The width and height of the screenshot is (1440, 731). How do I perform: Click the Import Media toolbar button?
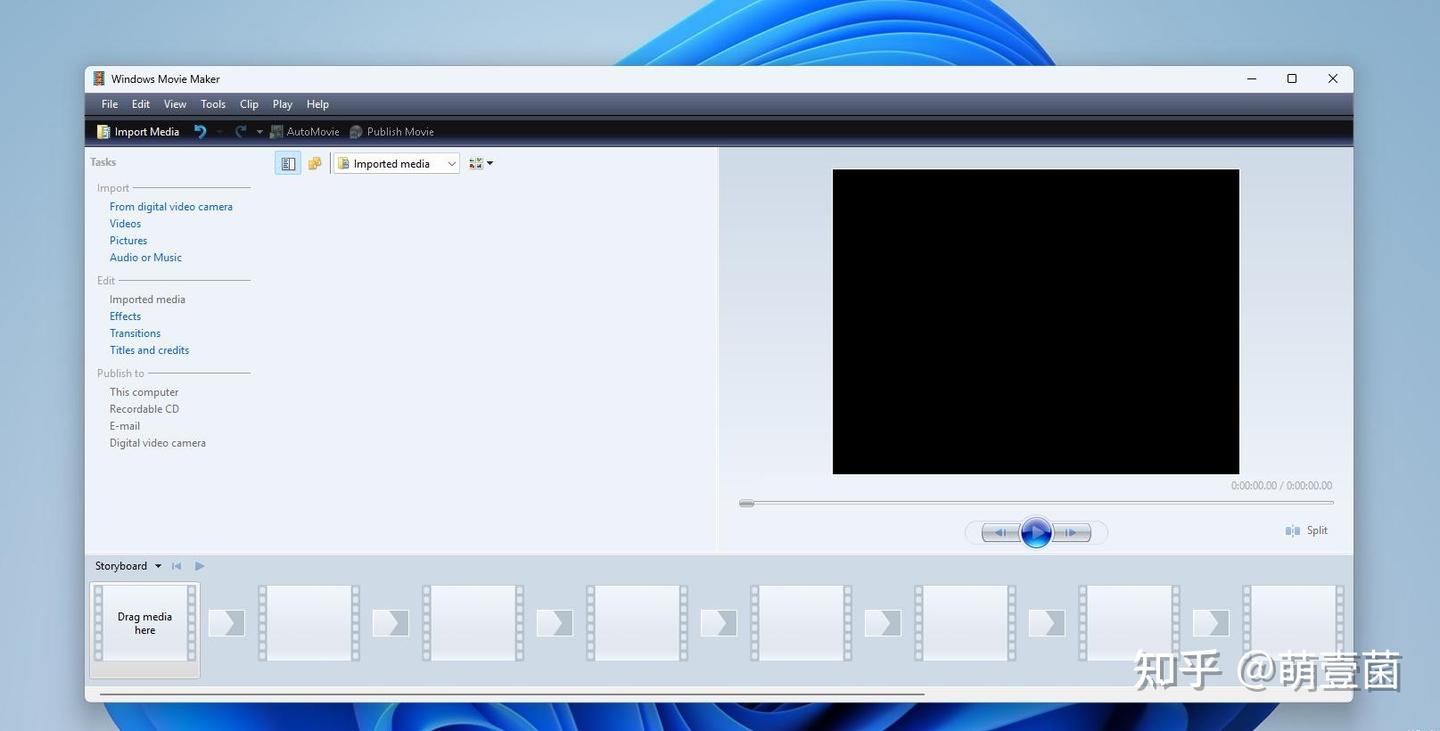138,132
